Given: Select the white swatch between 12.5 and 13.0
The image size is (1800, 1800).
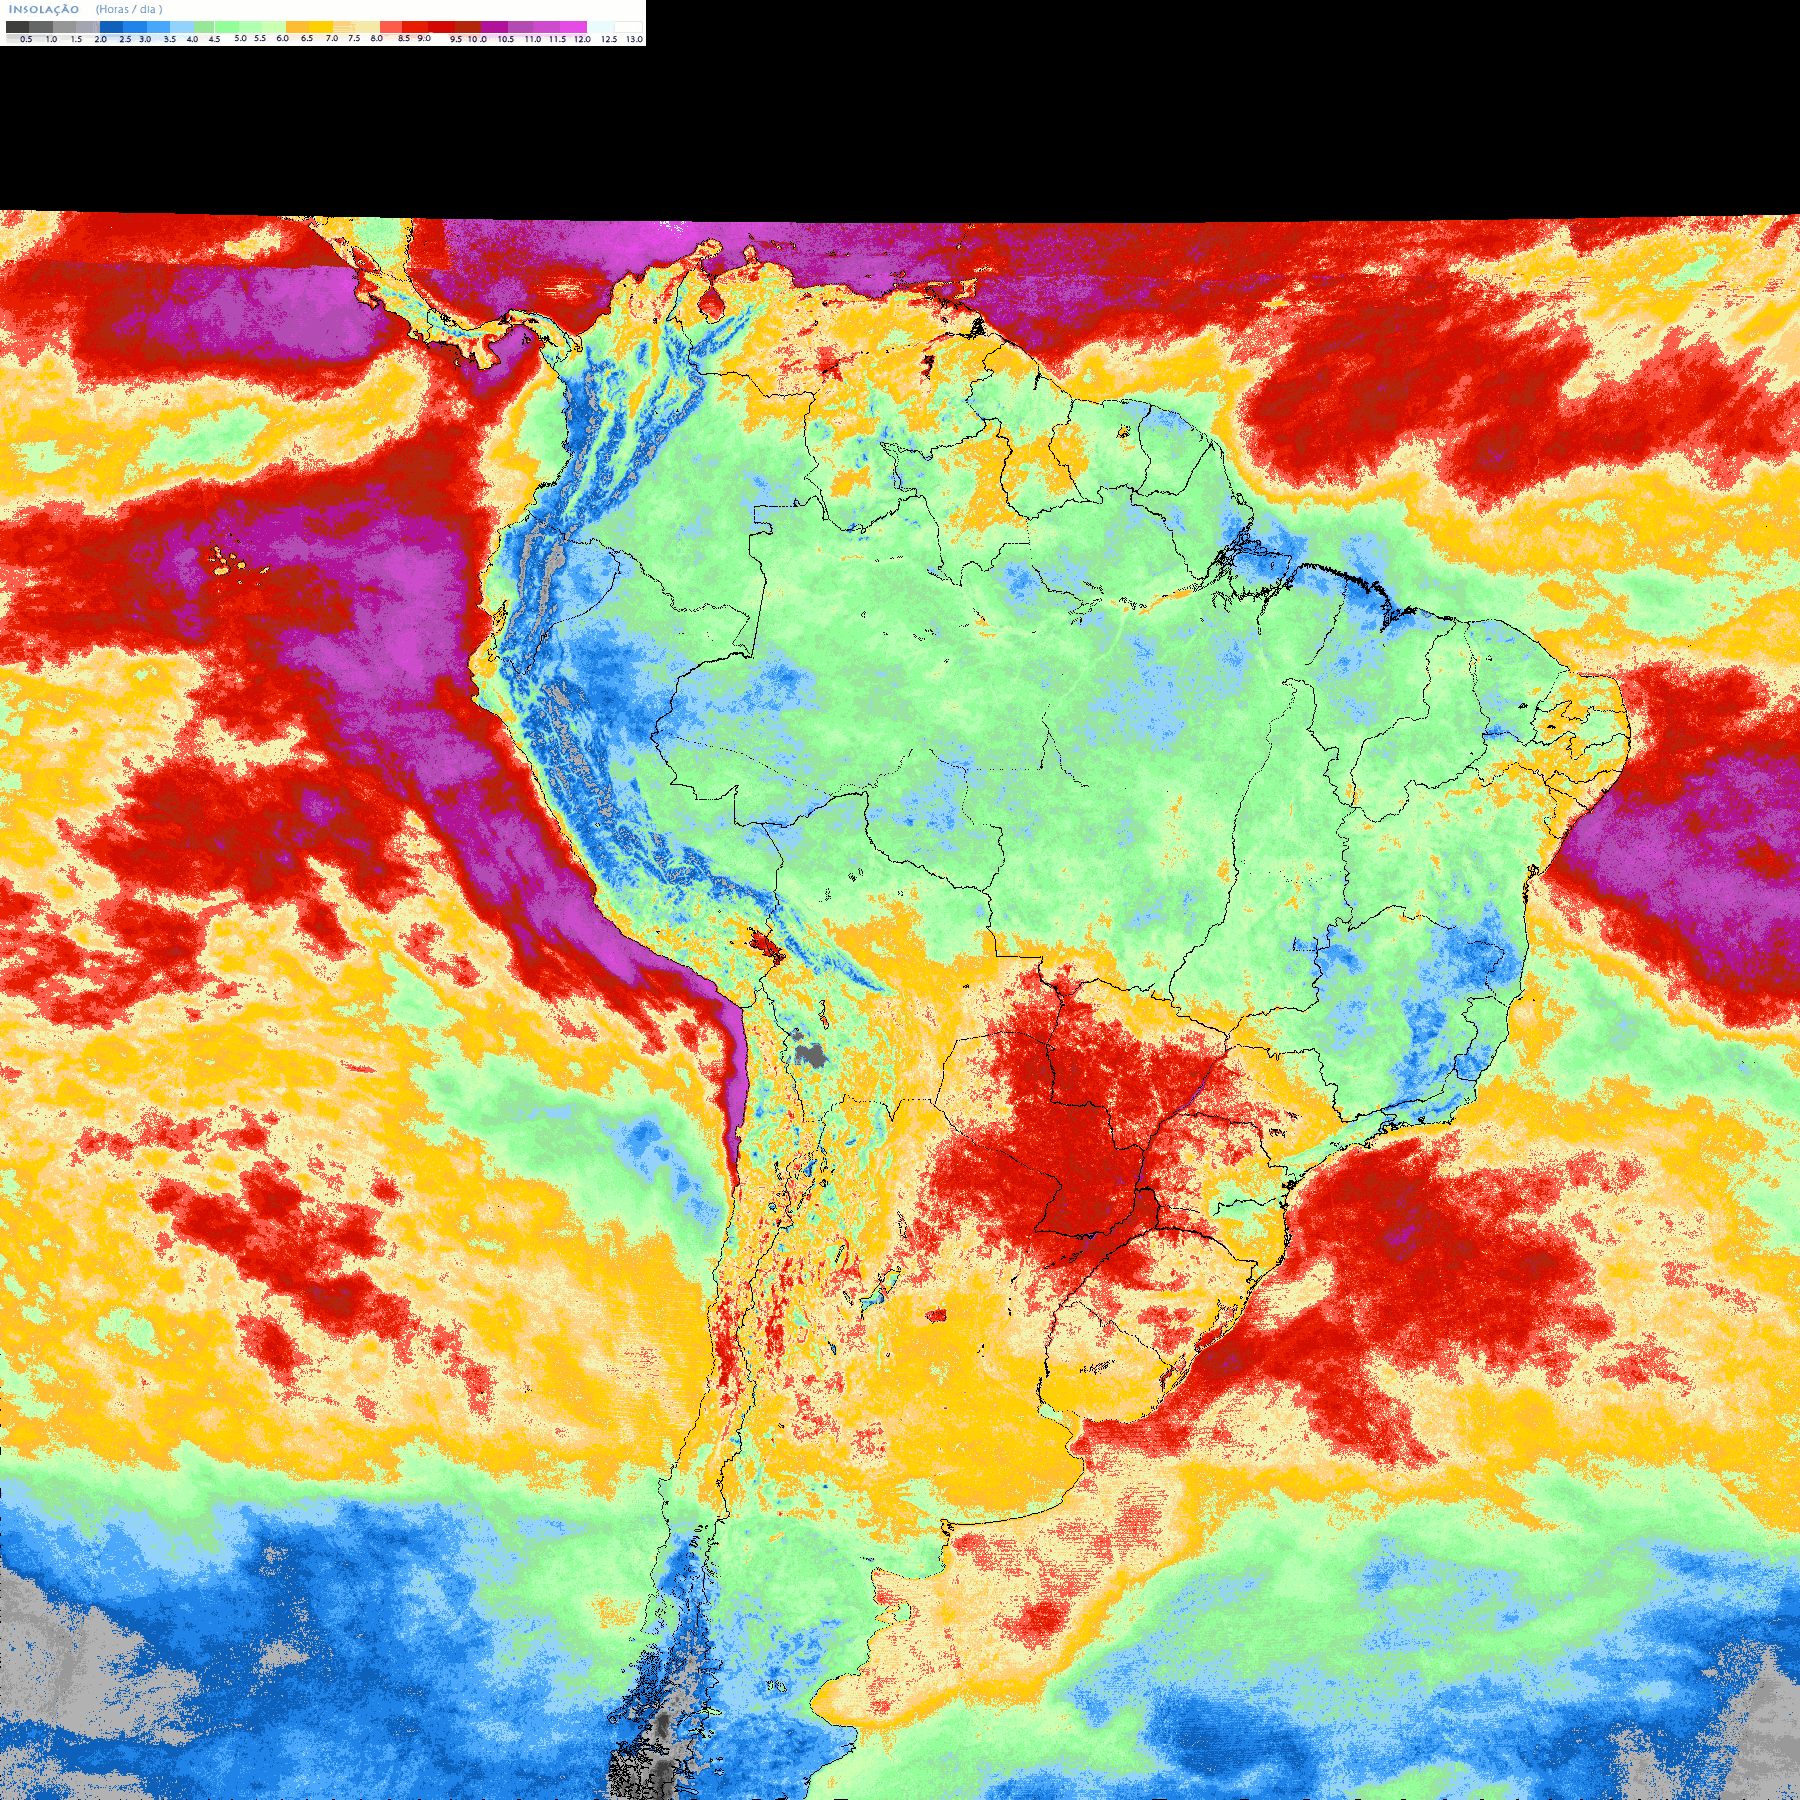Looking at the screenshot, I should coord(628,27).
